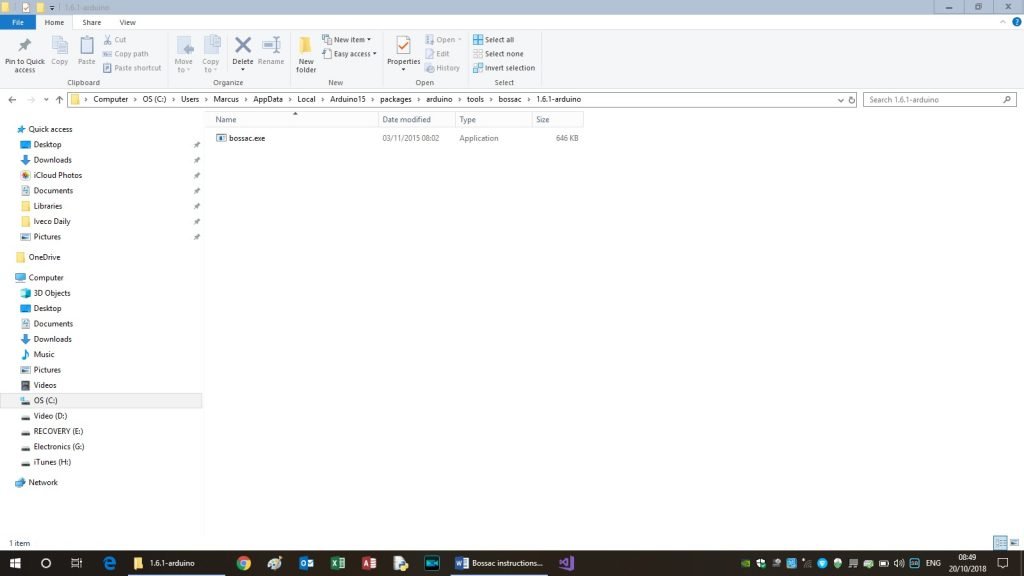Launch Excel from the taskbar
The width and height of the screenshot is (1024, 576).
coord(338,563)
